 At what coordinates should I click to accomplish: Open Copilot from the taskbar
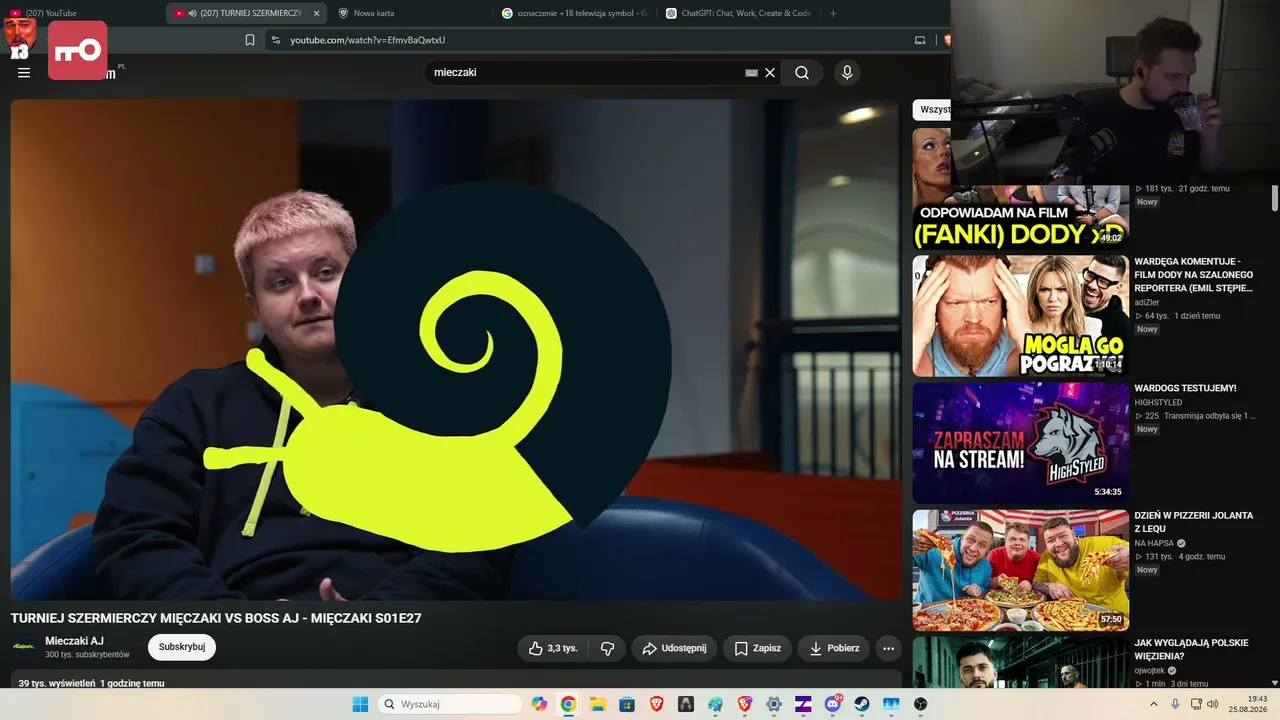[540, 704]
